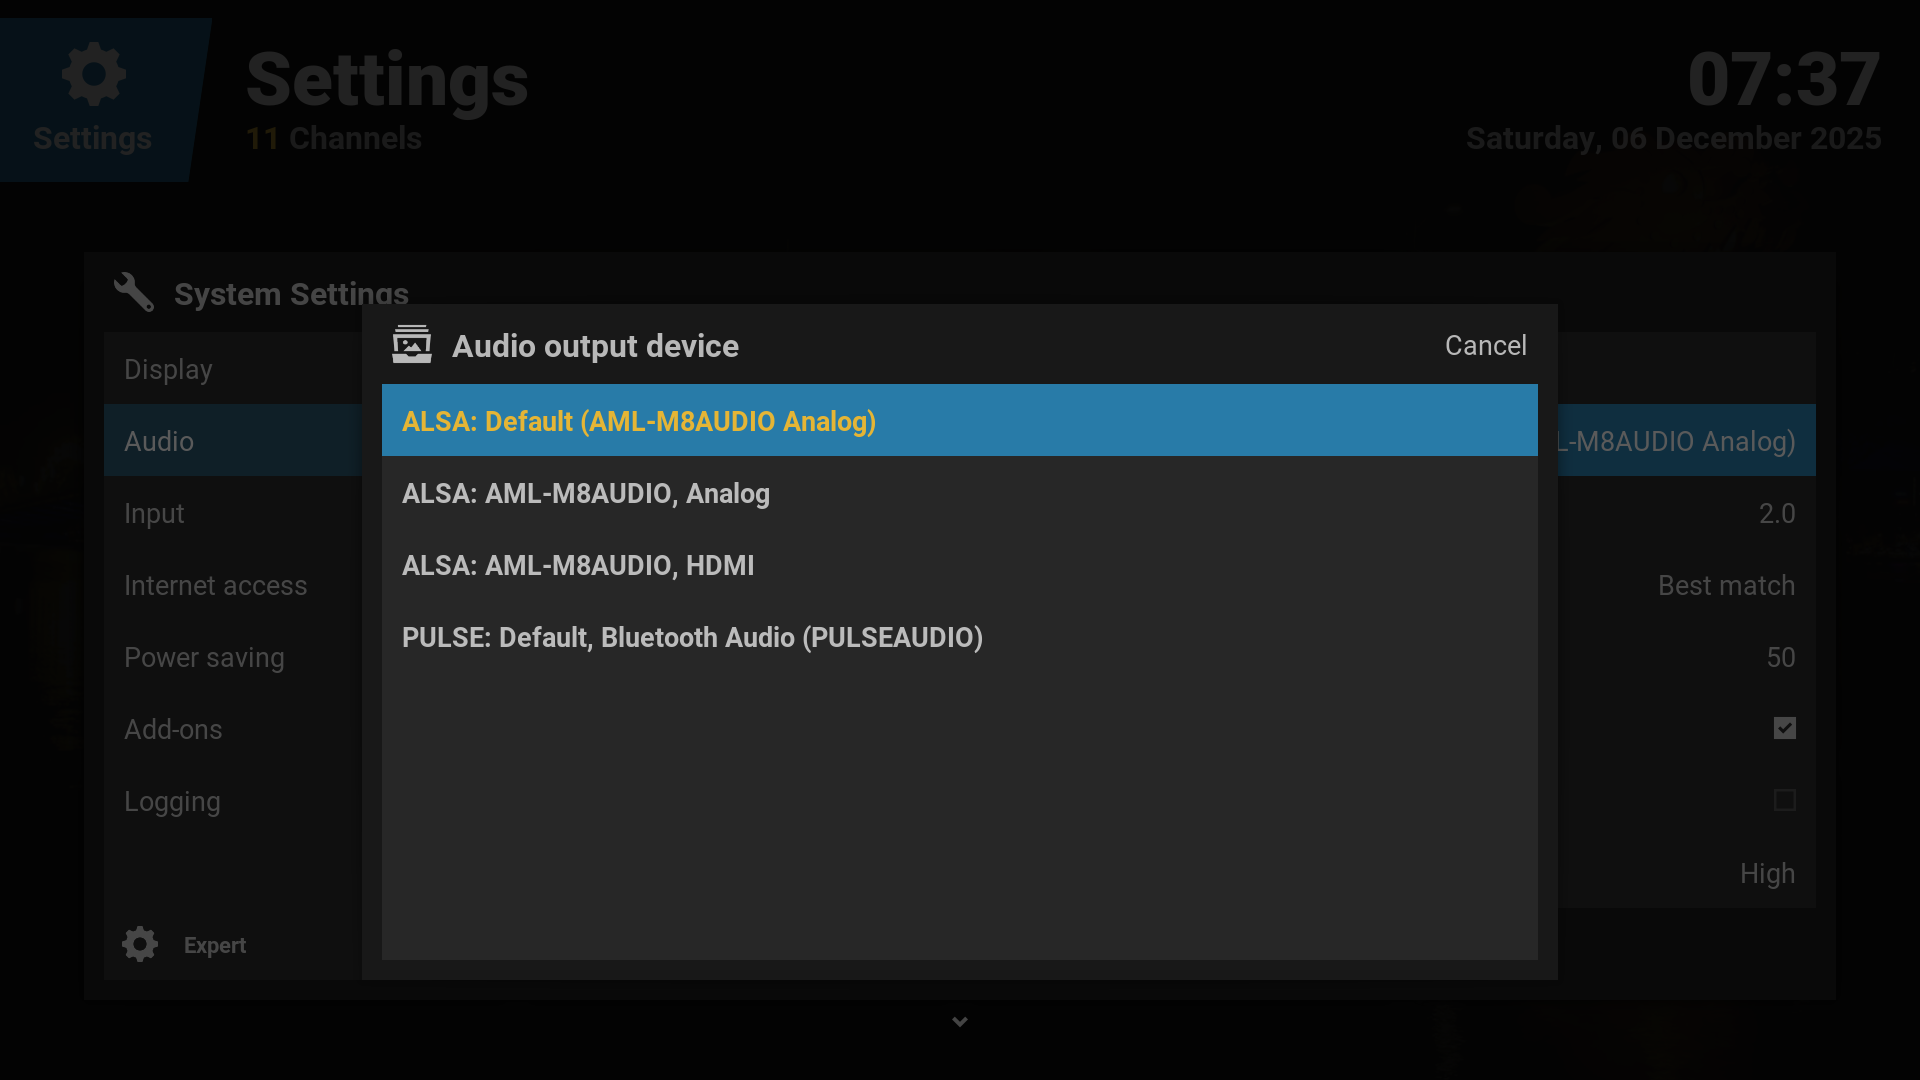Viewport: 1920px width, 1080px height.
Task: Open the High quality setting dropdown
Action: coord(1766,873)
